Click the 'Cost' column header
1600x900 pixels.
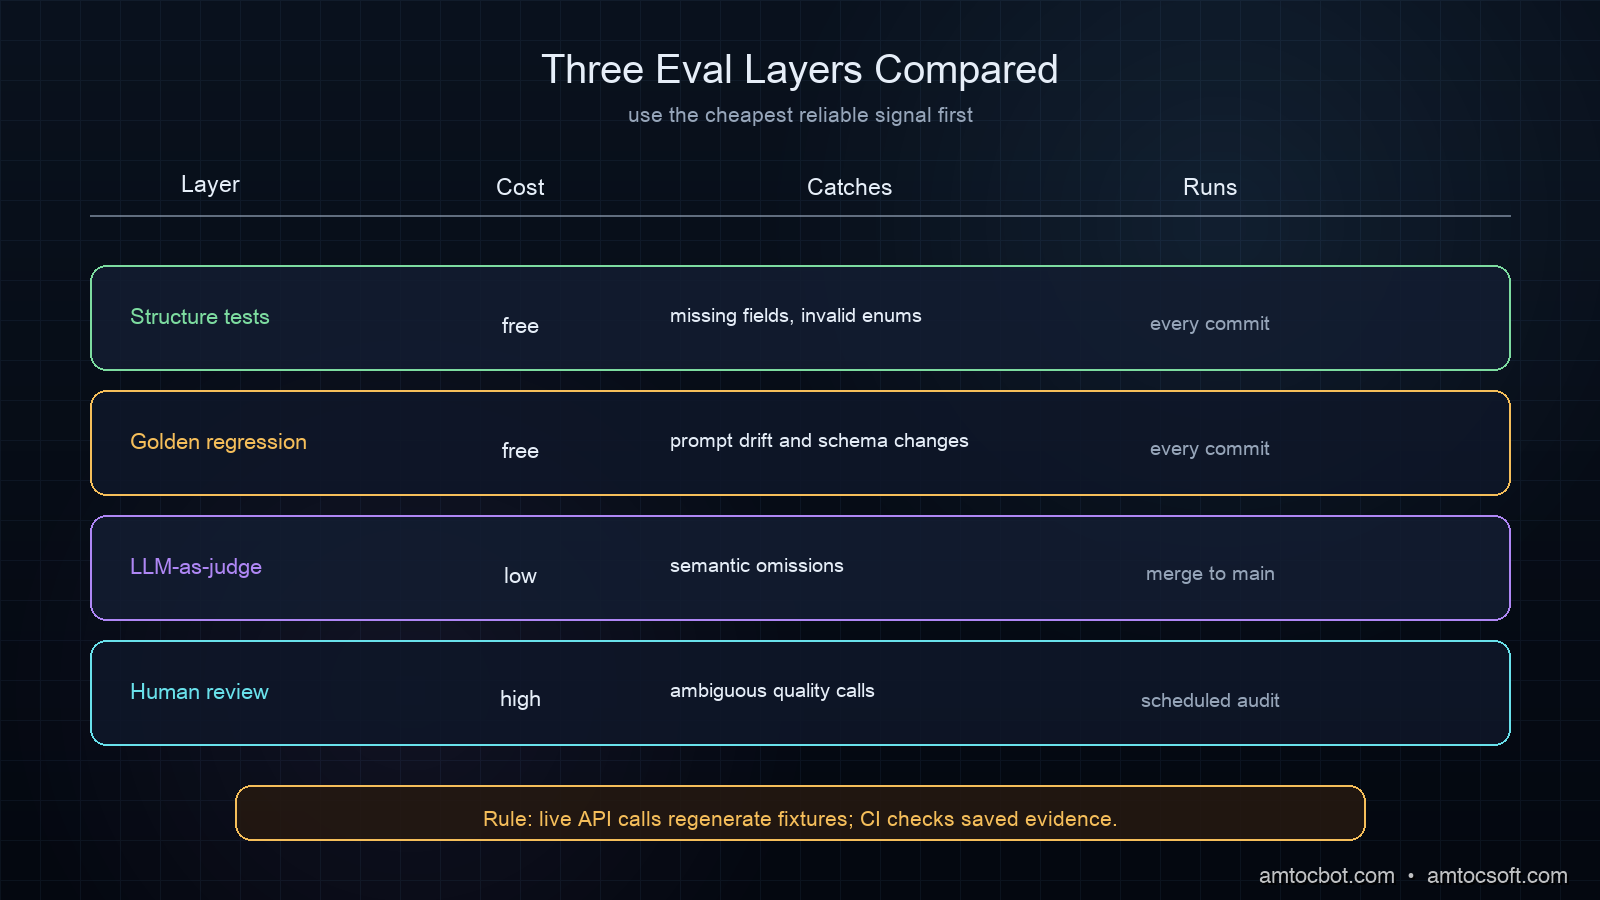click(x=520, y=187)
